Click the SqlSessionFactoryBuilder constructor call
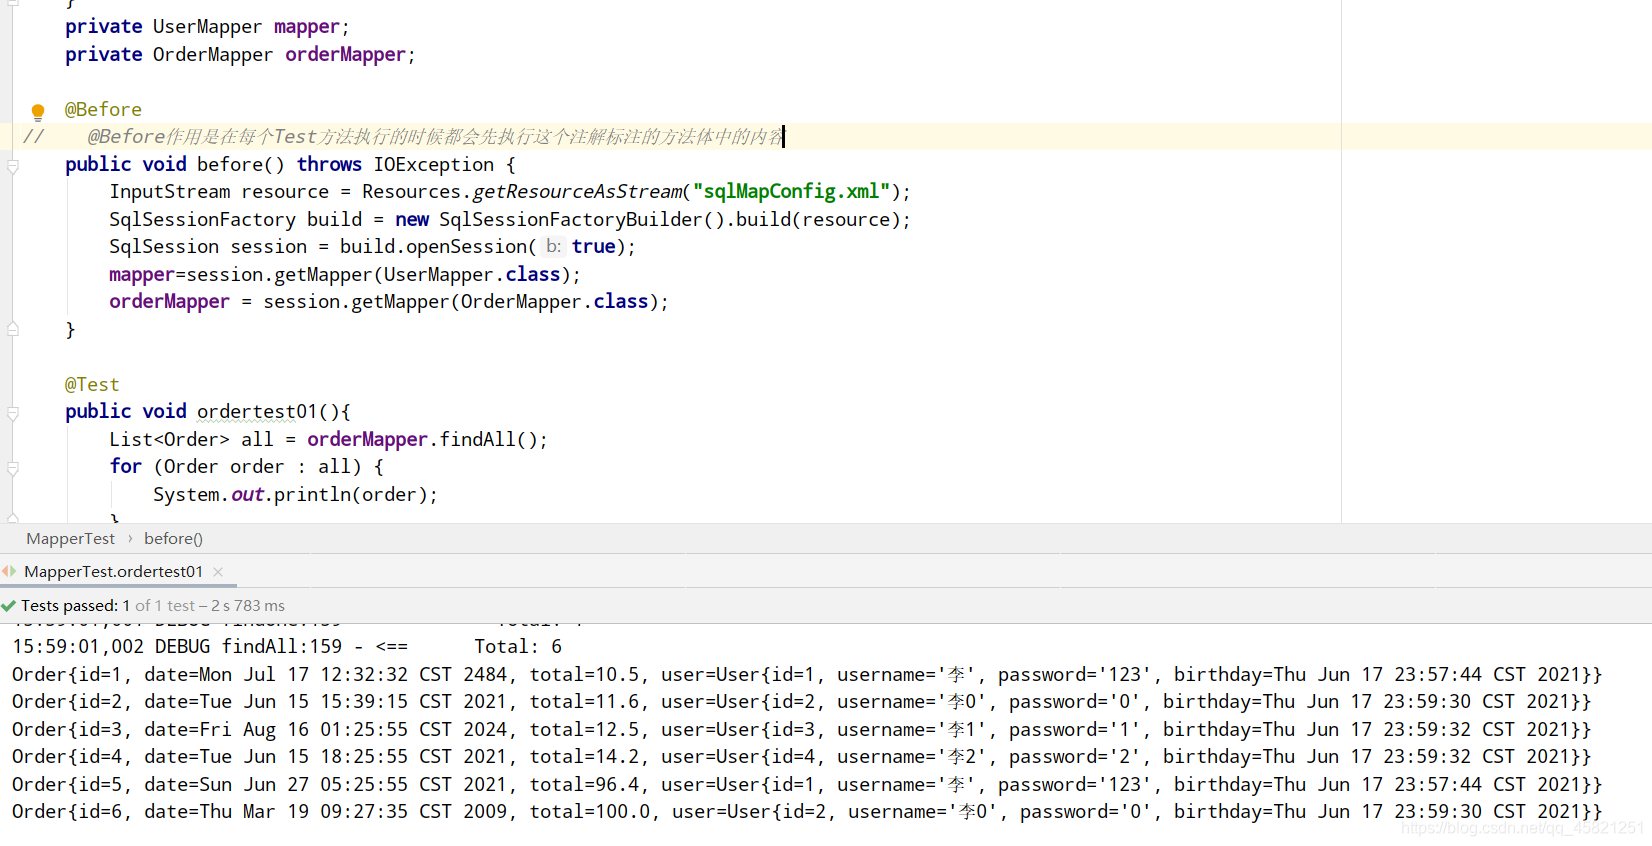Image resolution: width=1652 pixels, height=846 pixels. point(582,220)
